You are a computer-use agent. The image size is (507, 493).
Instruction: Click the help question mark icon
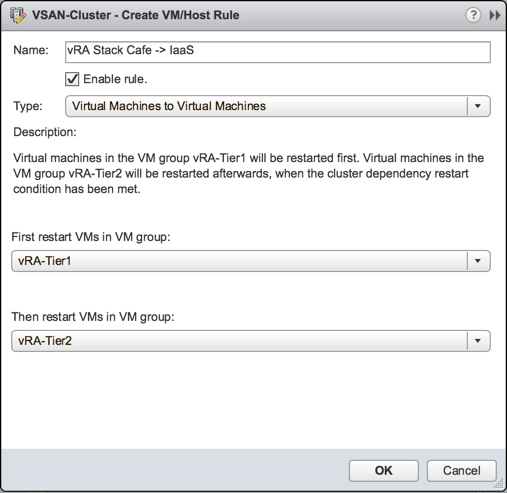(x=473, y=15)
